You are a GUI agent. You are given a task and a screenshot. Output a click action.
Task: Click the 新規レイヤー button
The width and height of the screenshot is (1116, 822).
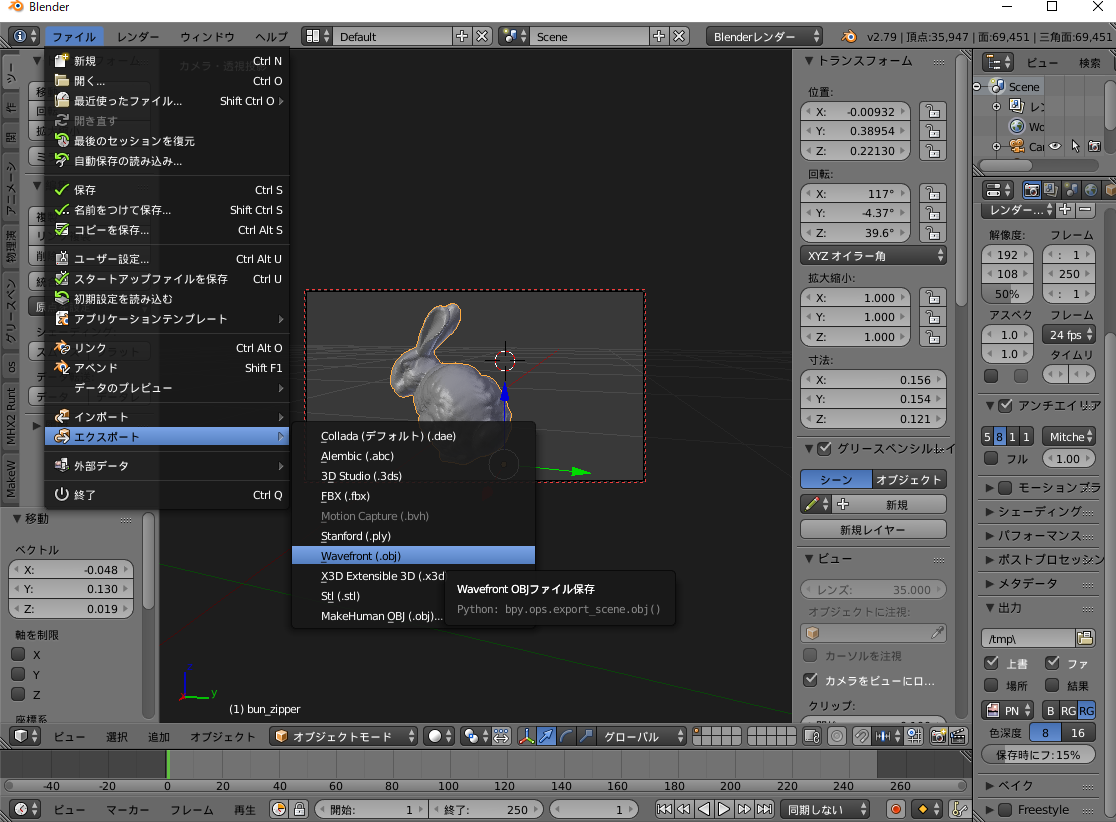(x=873, y=529)
